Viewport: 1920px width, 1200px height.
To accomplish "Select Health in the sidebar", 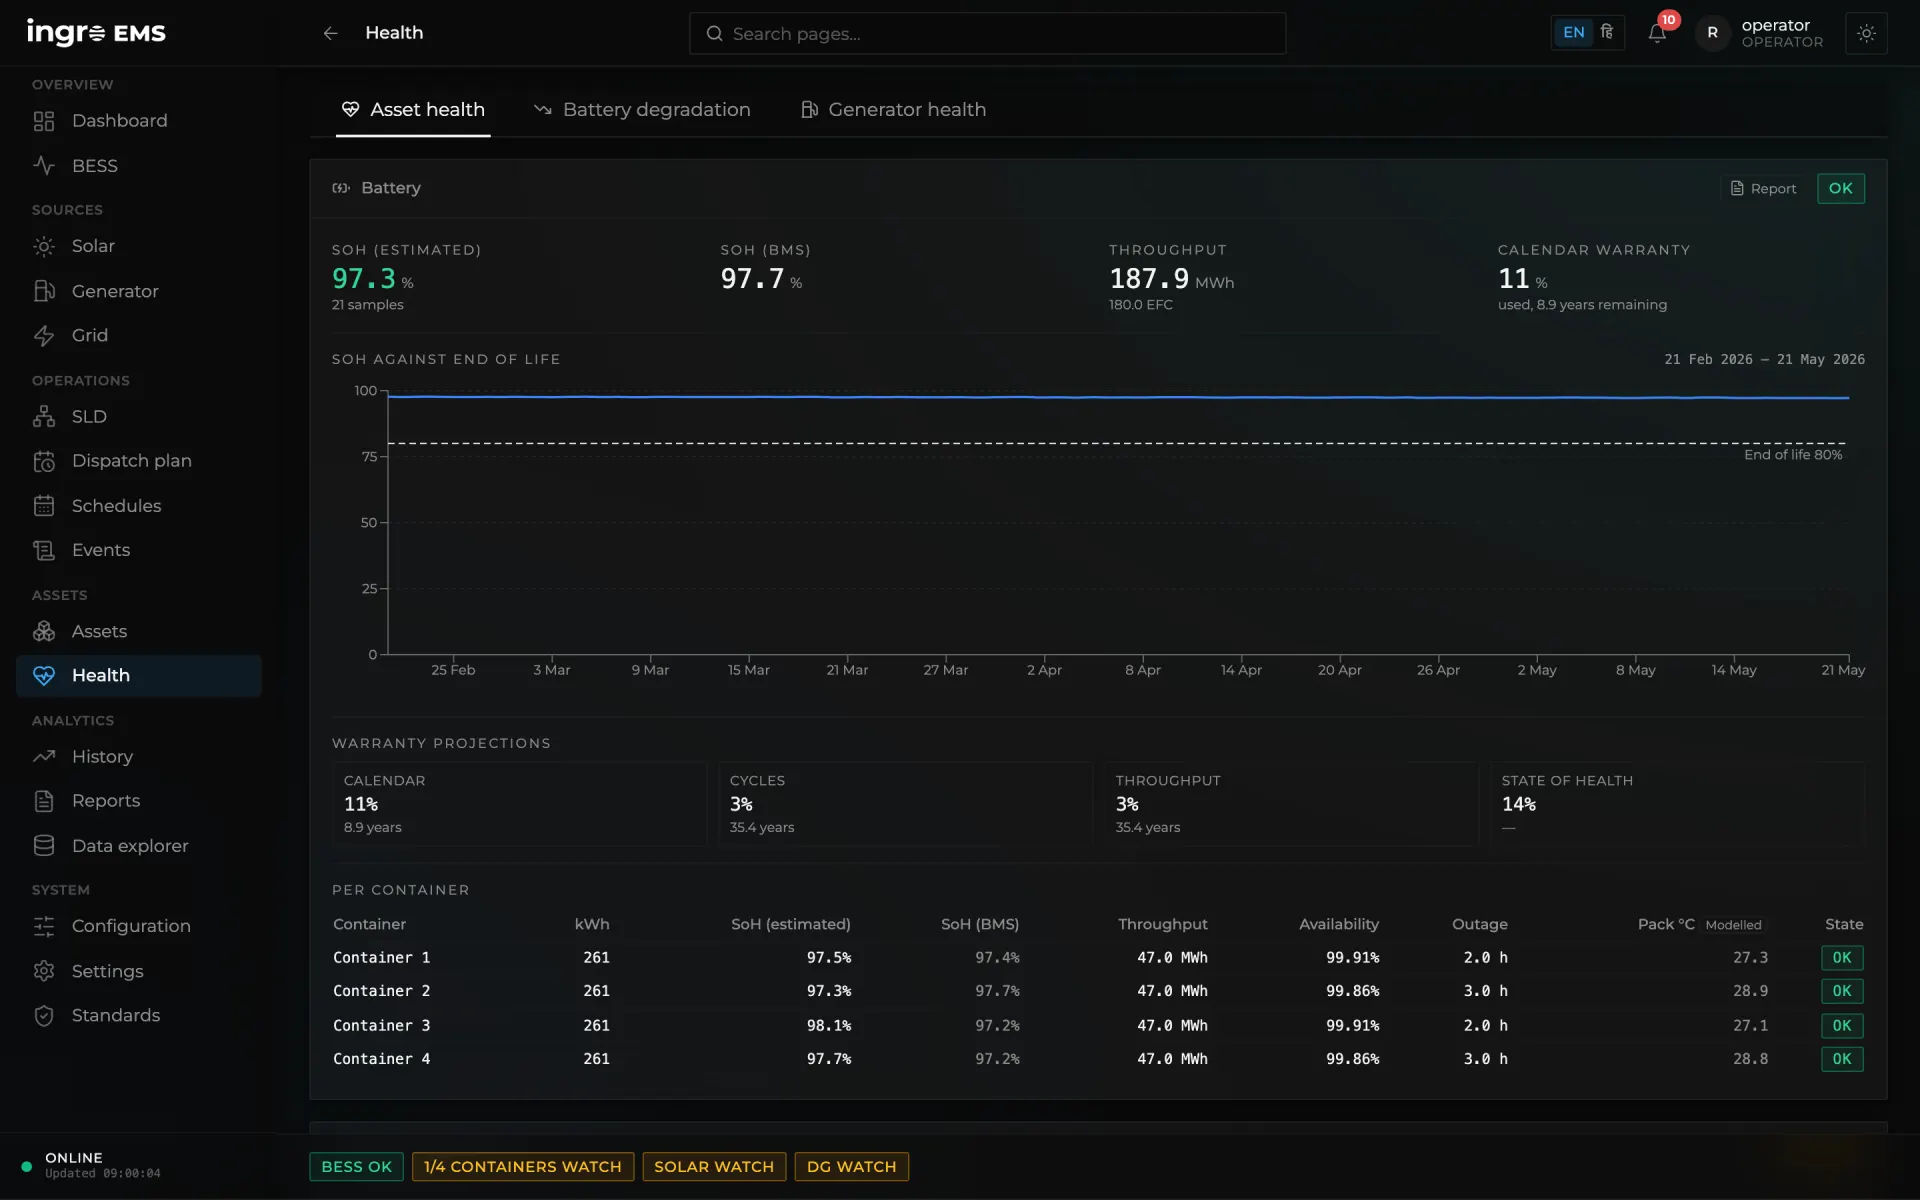I will tap(139, 676).
